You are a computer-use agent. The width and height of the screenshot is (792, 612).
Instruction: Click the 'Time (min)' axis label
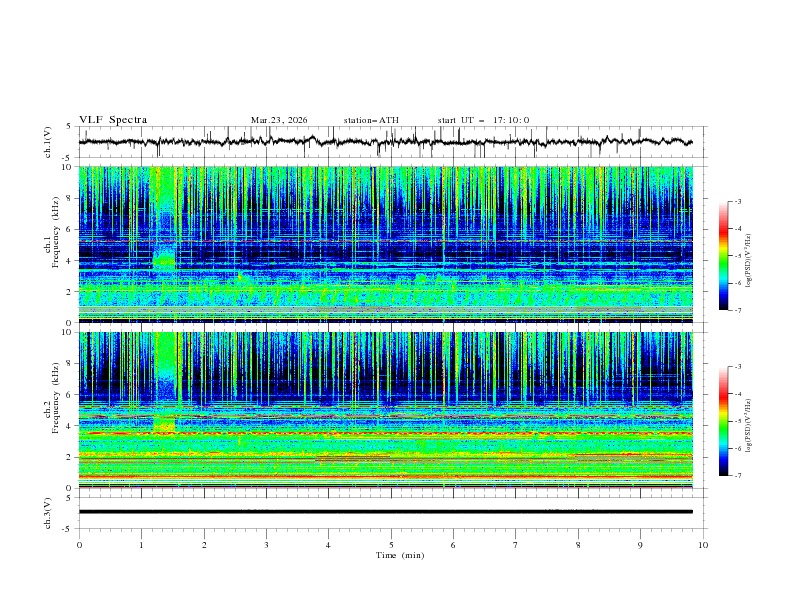click(x=400, y=555)
